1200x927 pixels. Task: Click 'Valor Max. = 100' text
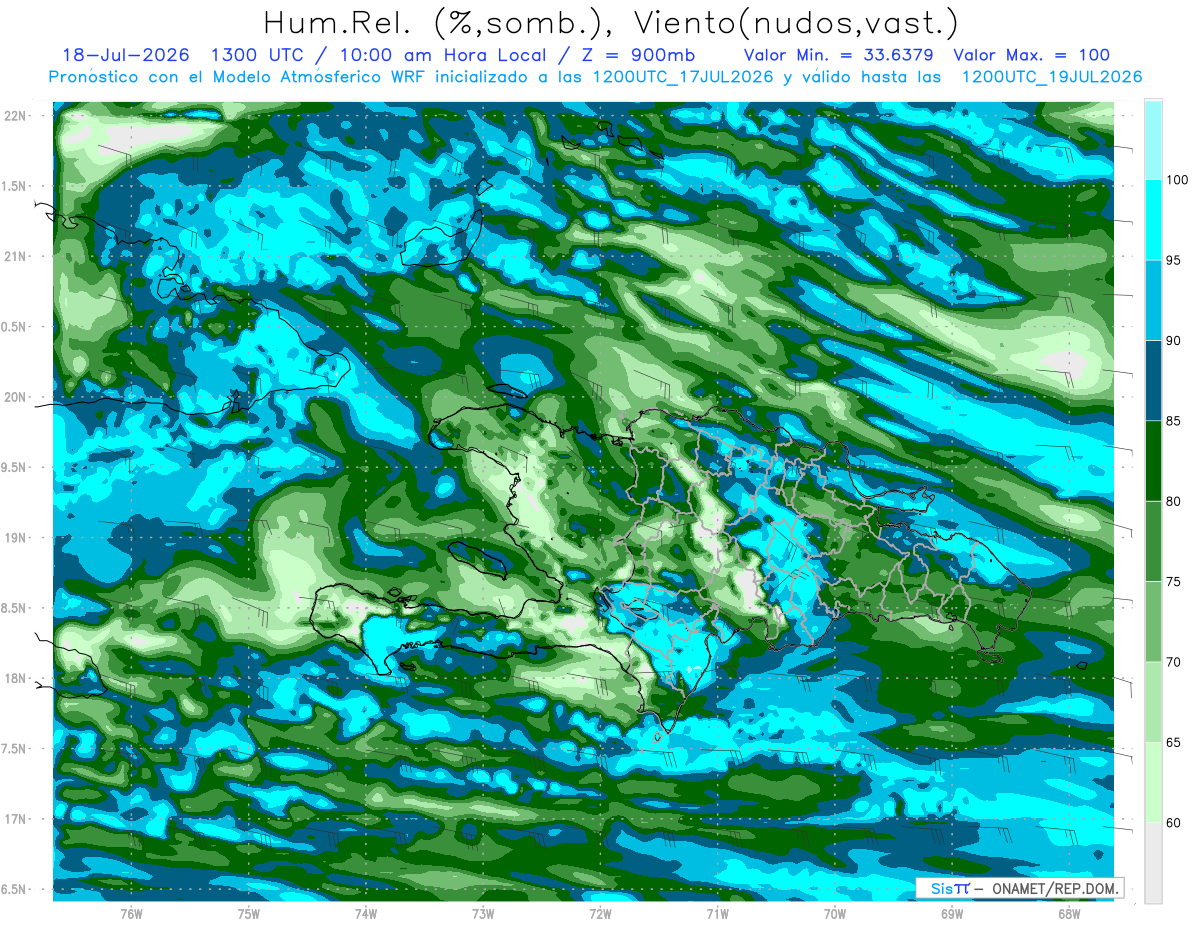click(1032, 55)
